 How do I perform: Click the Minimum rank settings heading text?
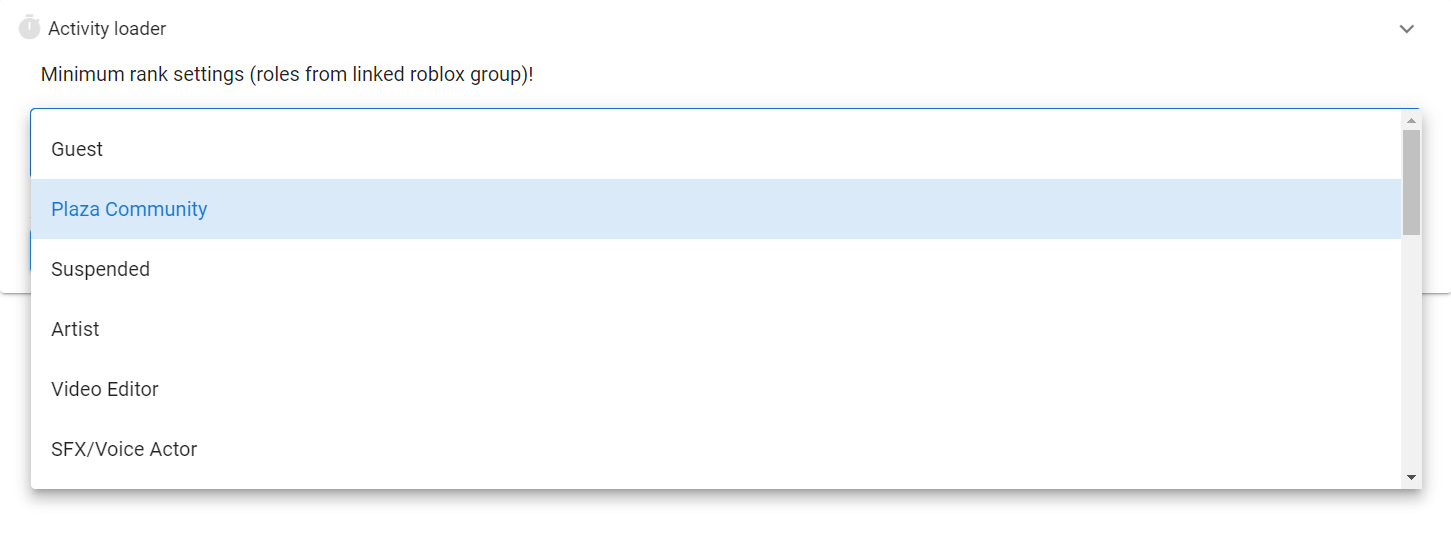[x=287, y=74]
